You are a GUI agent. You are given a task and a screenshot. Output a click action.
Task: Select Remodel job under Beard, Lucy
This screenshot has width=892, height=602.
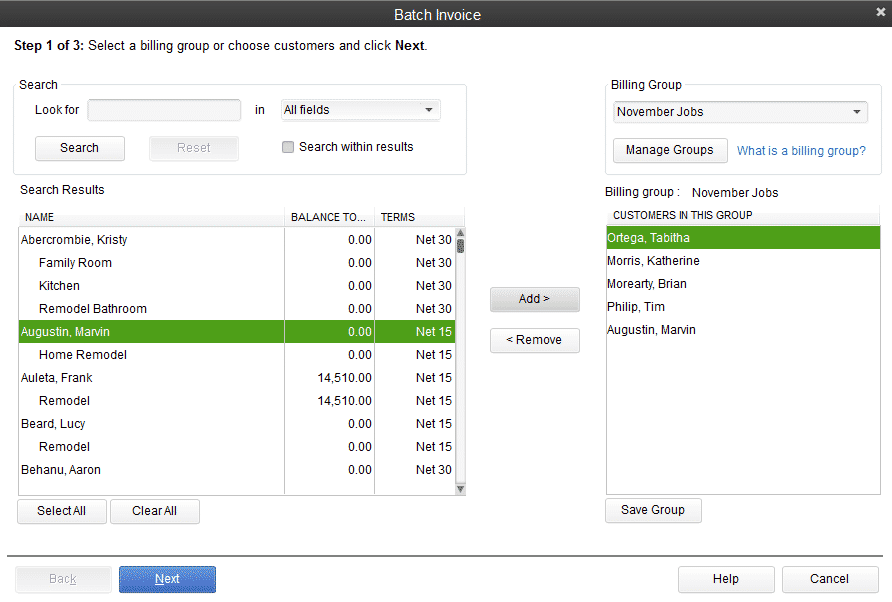[237, 447]
